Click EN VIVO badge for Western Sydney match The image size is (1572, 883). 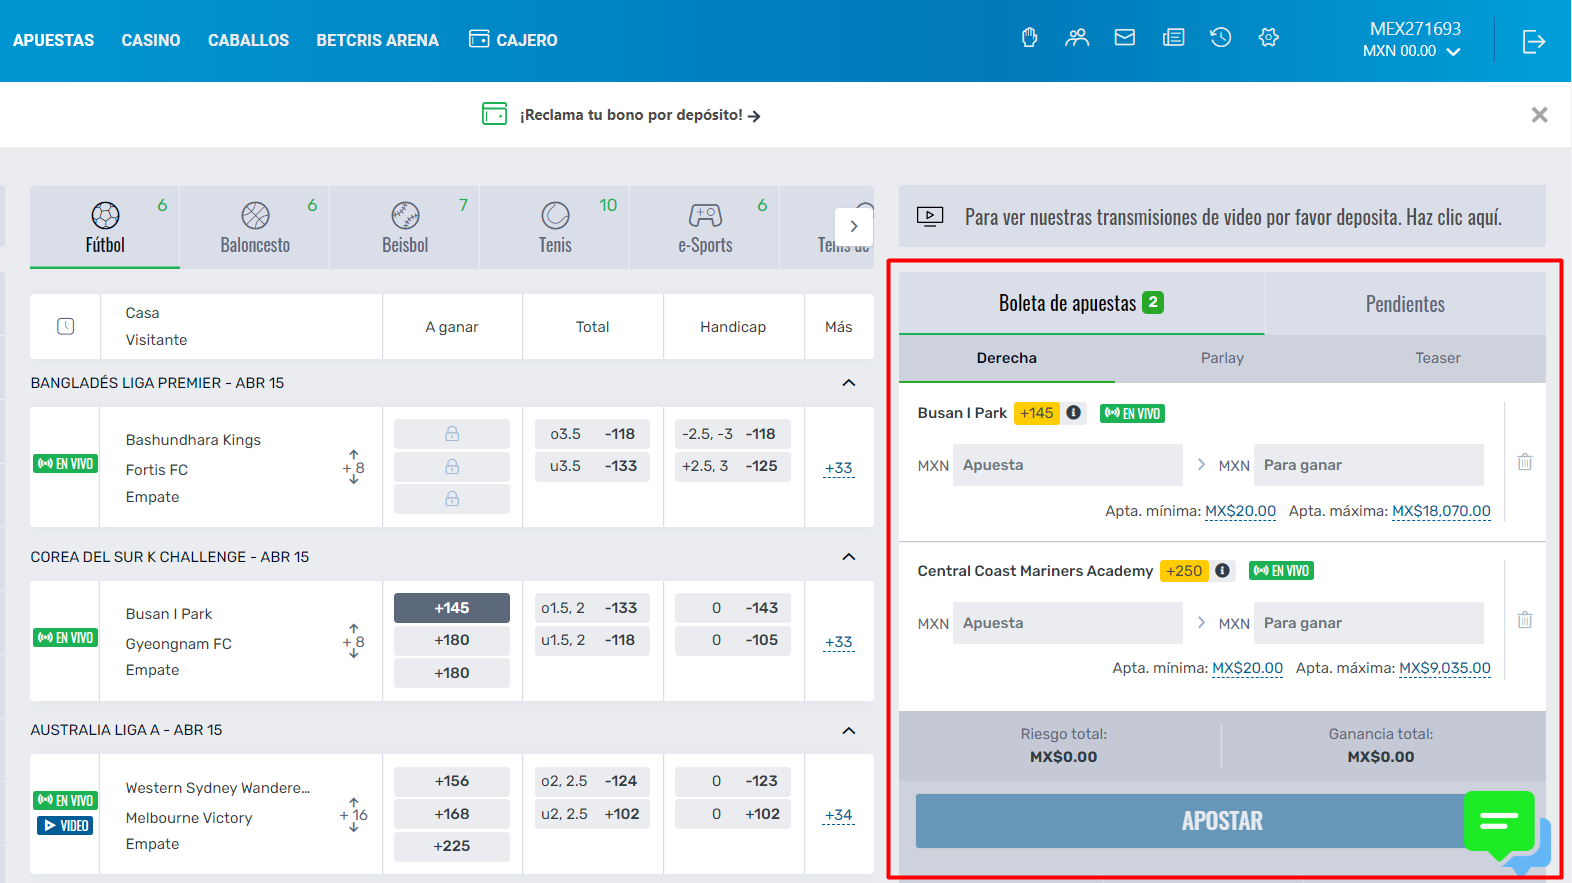tap(66, 800)
